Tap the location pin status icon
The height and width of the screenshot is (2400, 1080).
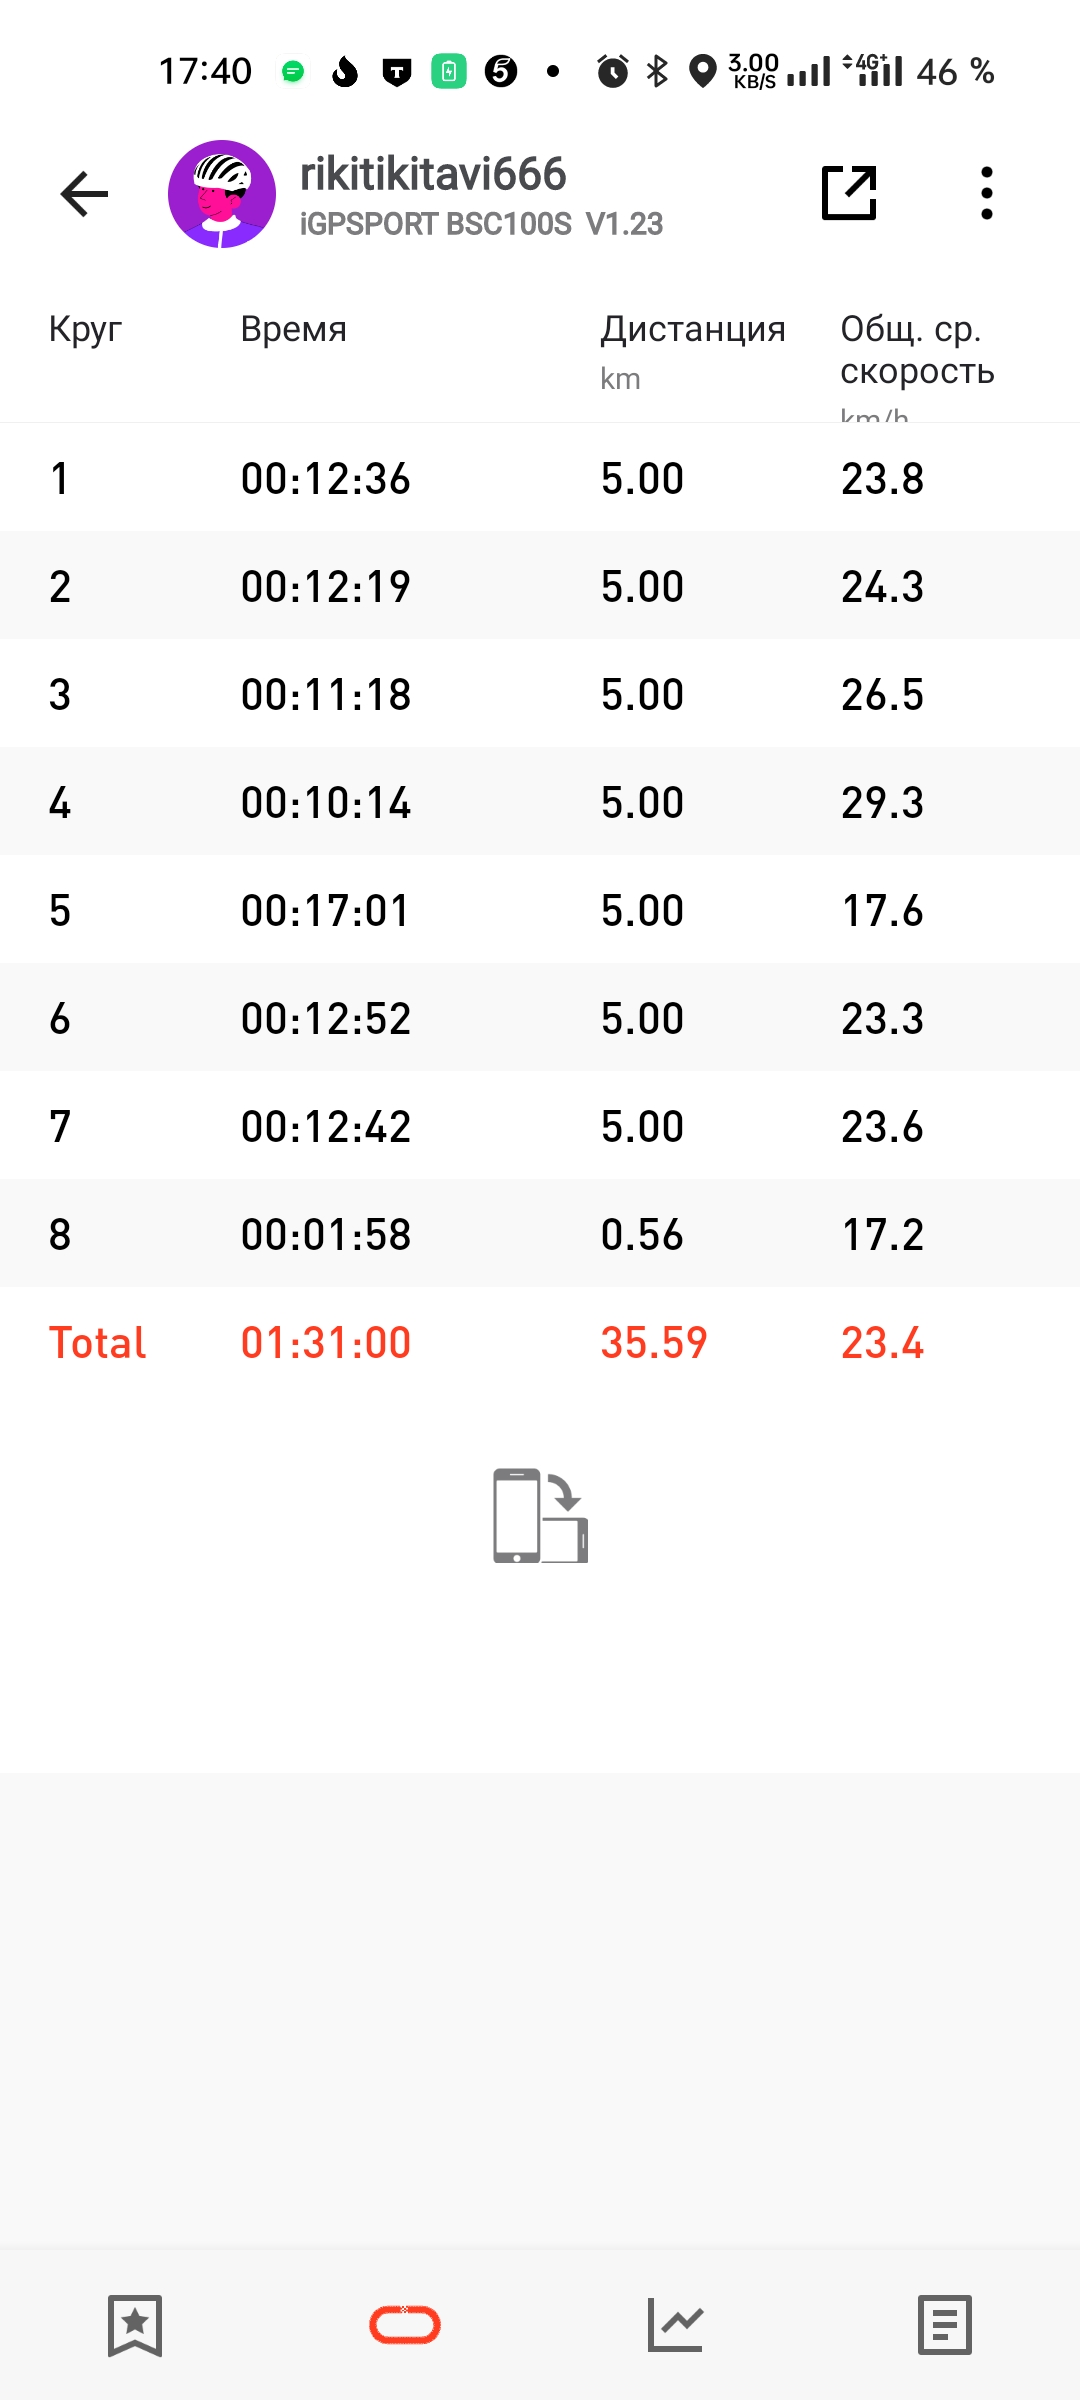pyautogui.click(x=704, y=71)
